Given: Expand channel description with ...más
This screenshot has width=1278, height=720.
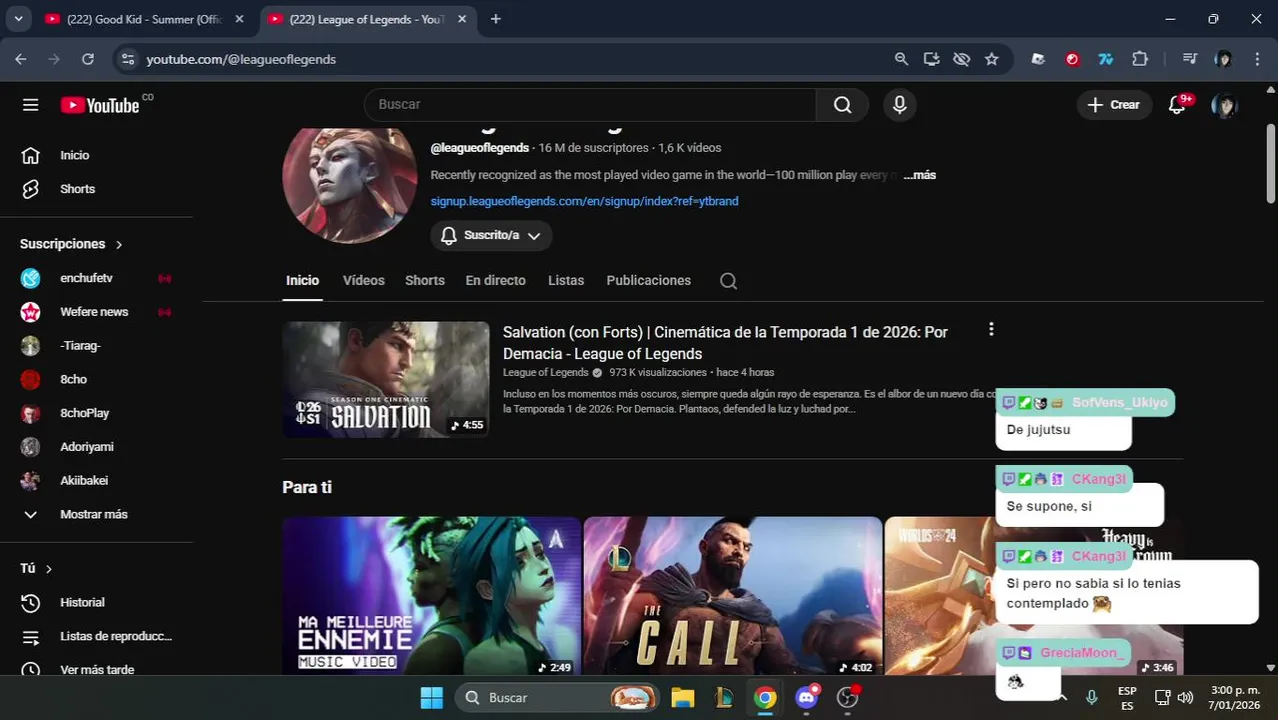Looking at the screenshot, I should 919,175.
